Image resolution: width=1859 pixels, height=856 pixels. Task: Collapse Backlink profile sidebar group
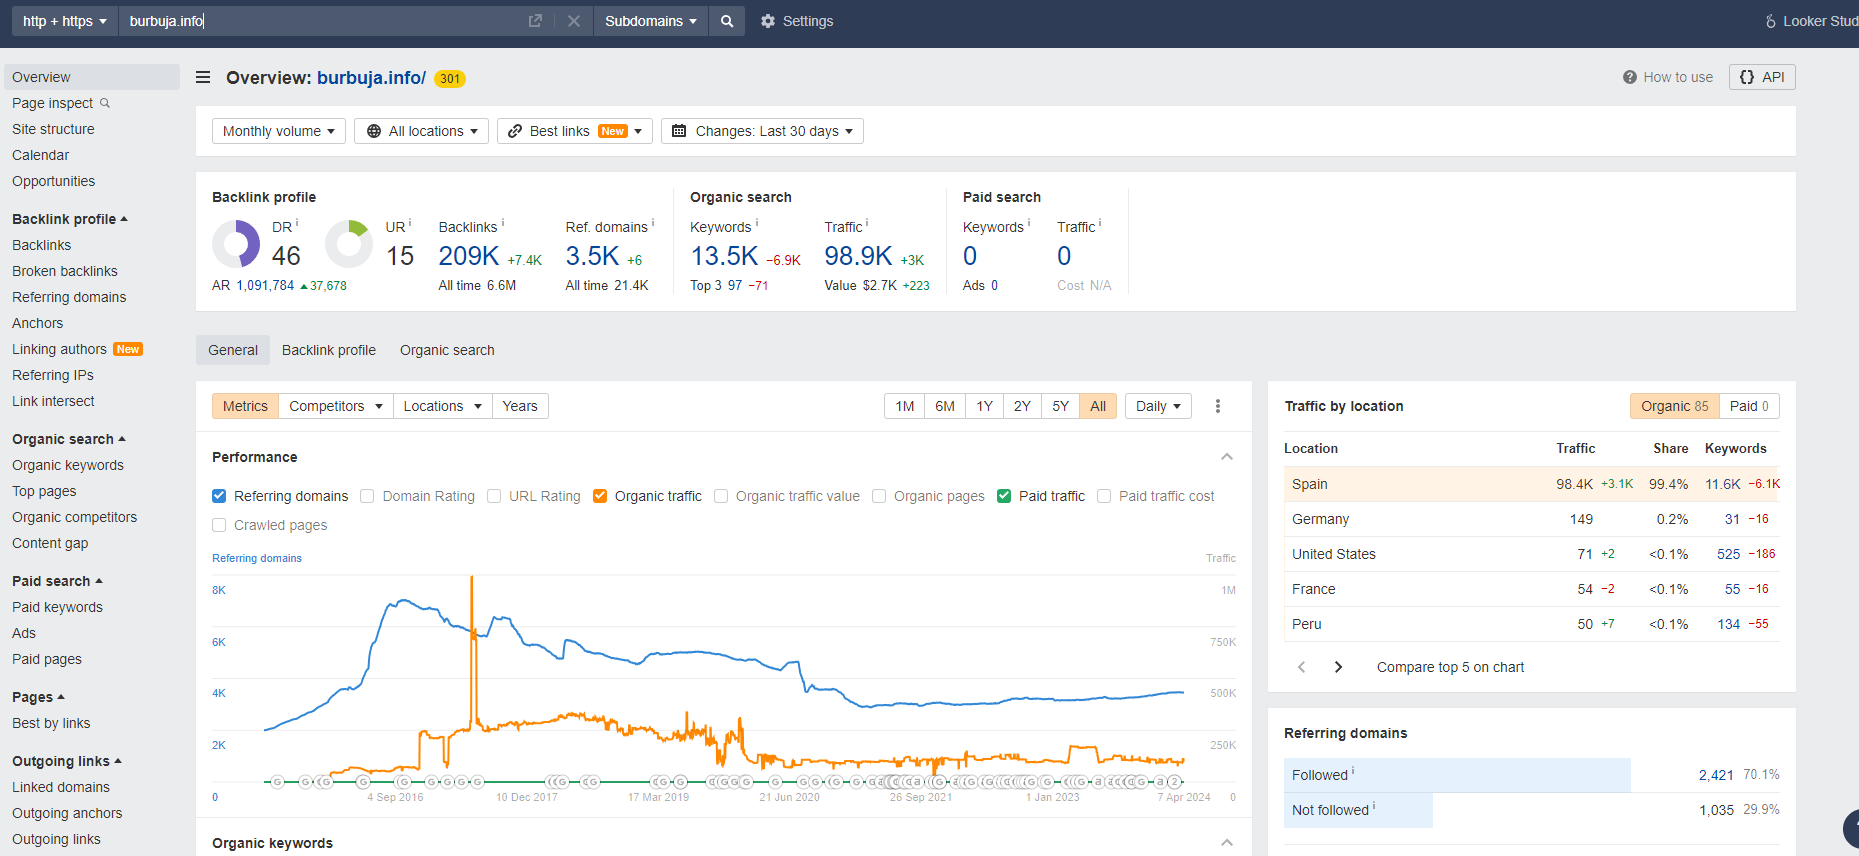click(70, 219)
